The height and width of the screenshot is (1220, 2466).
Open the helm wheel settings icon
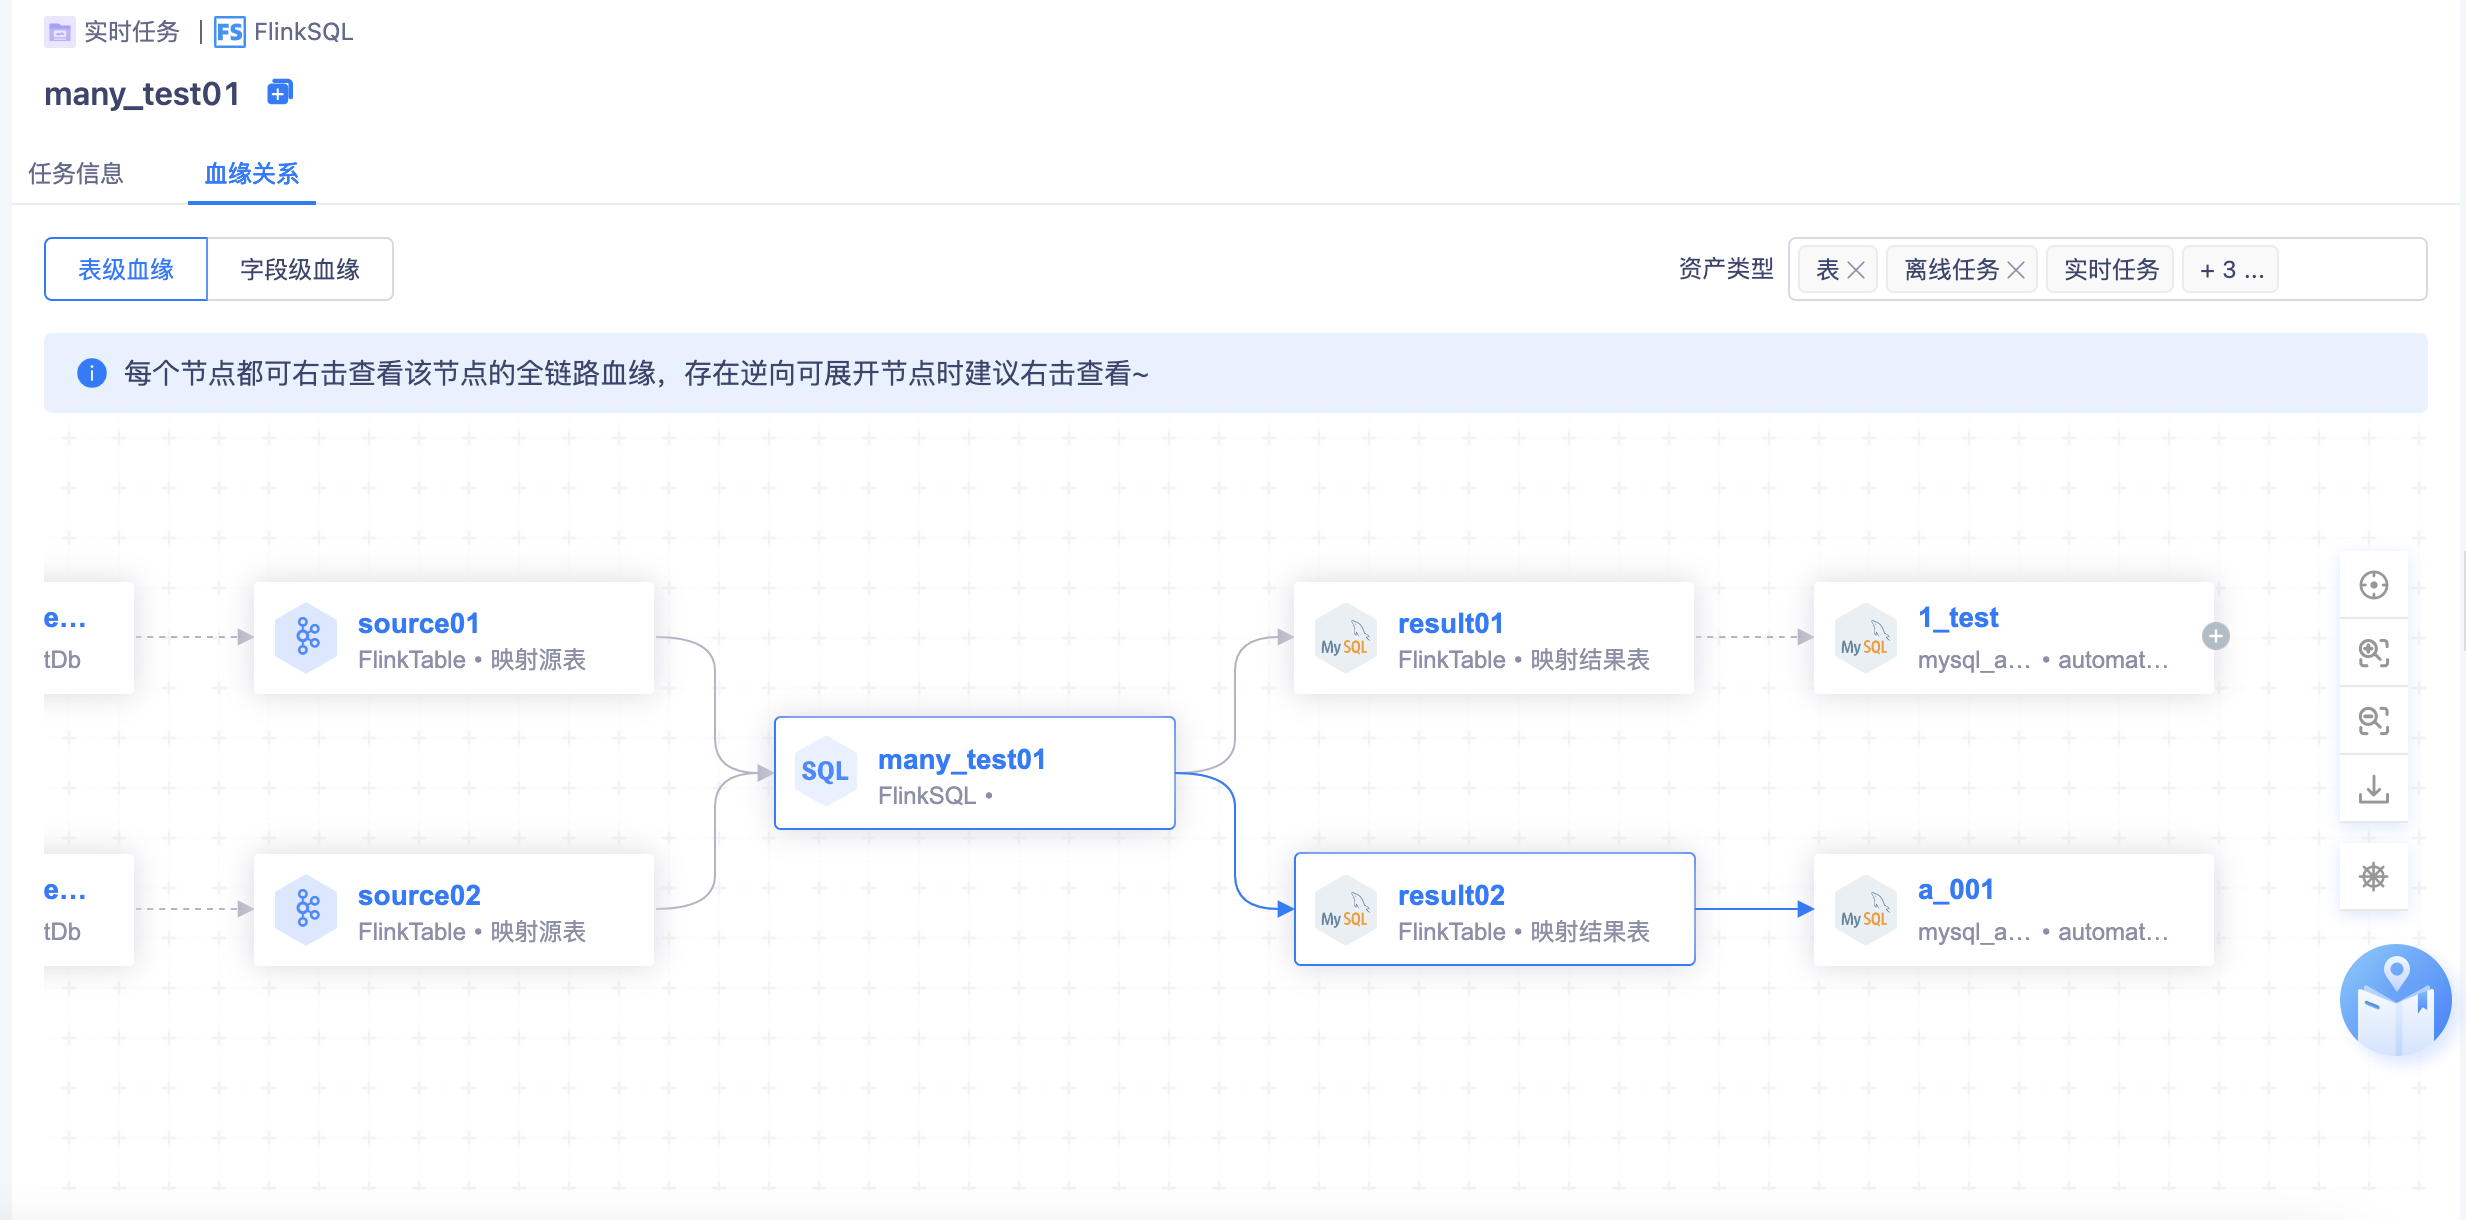[2373, 877]
